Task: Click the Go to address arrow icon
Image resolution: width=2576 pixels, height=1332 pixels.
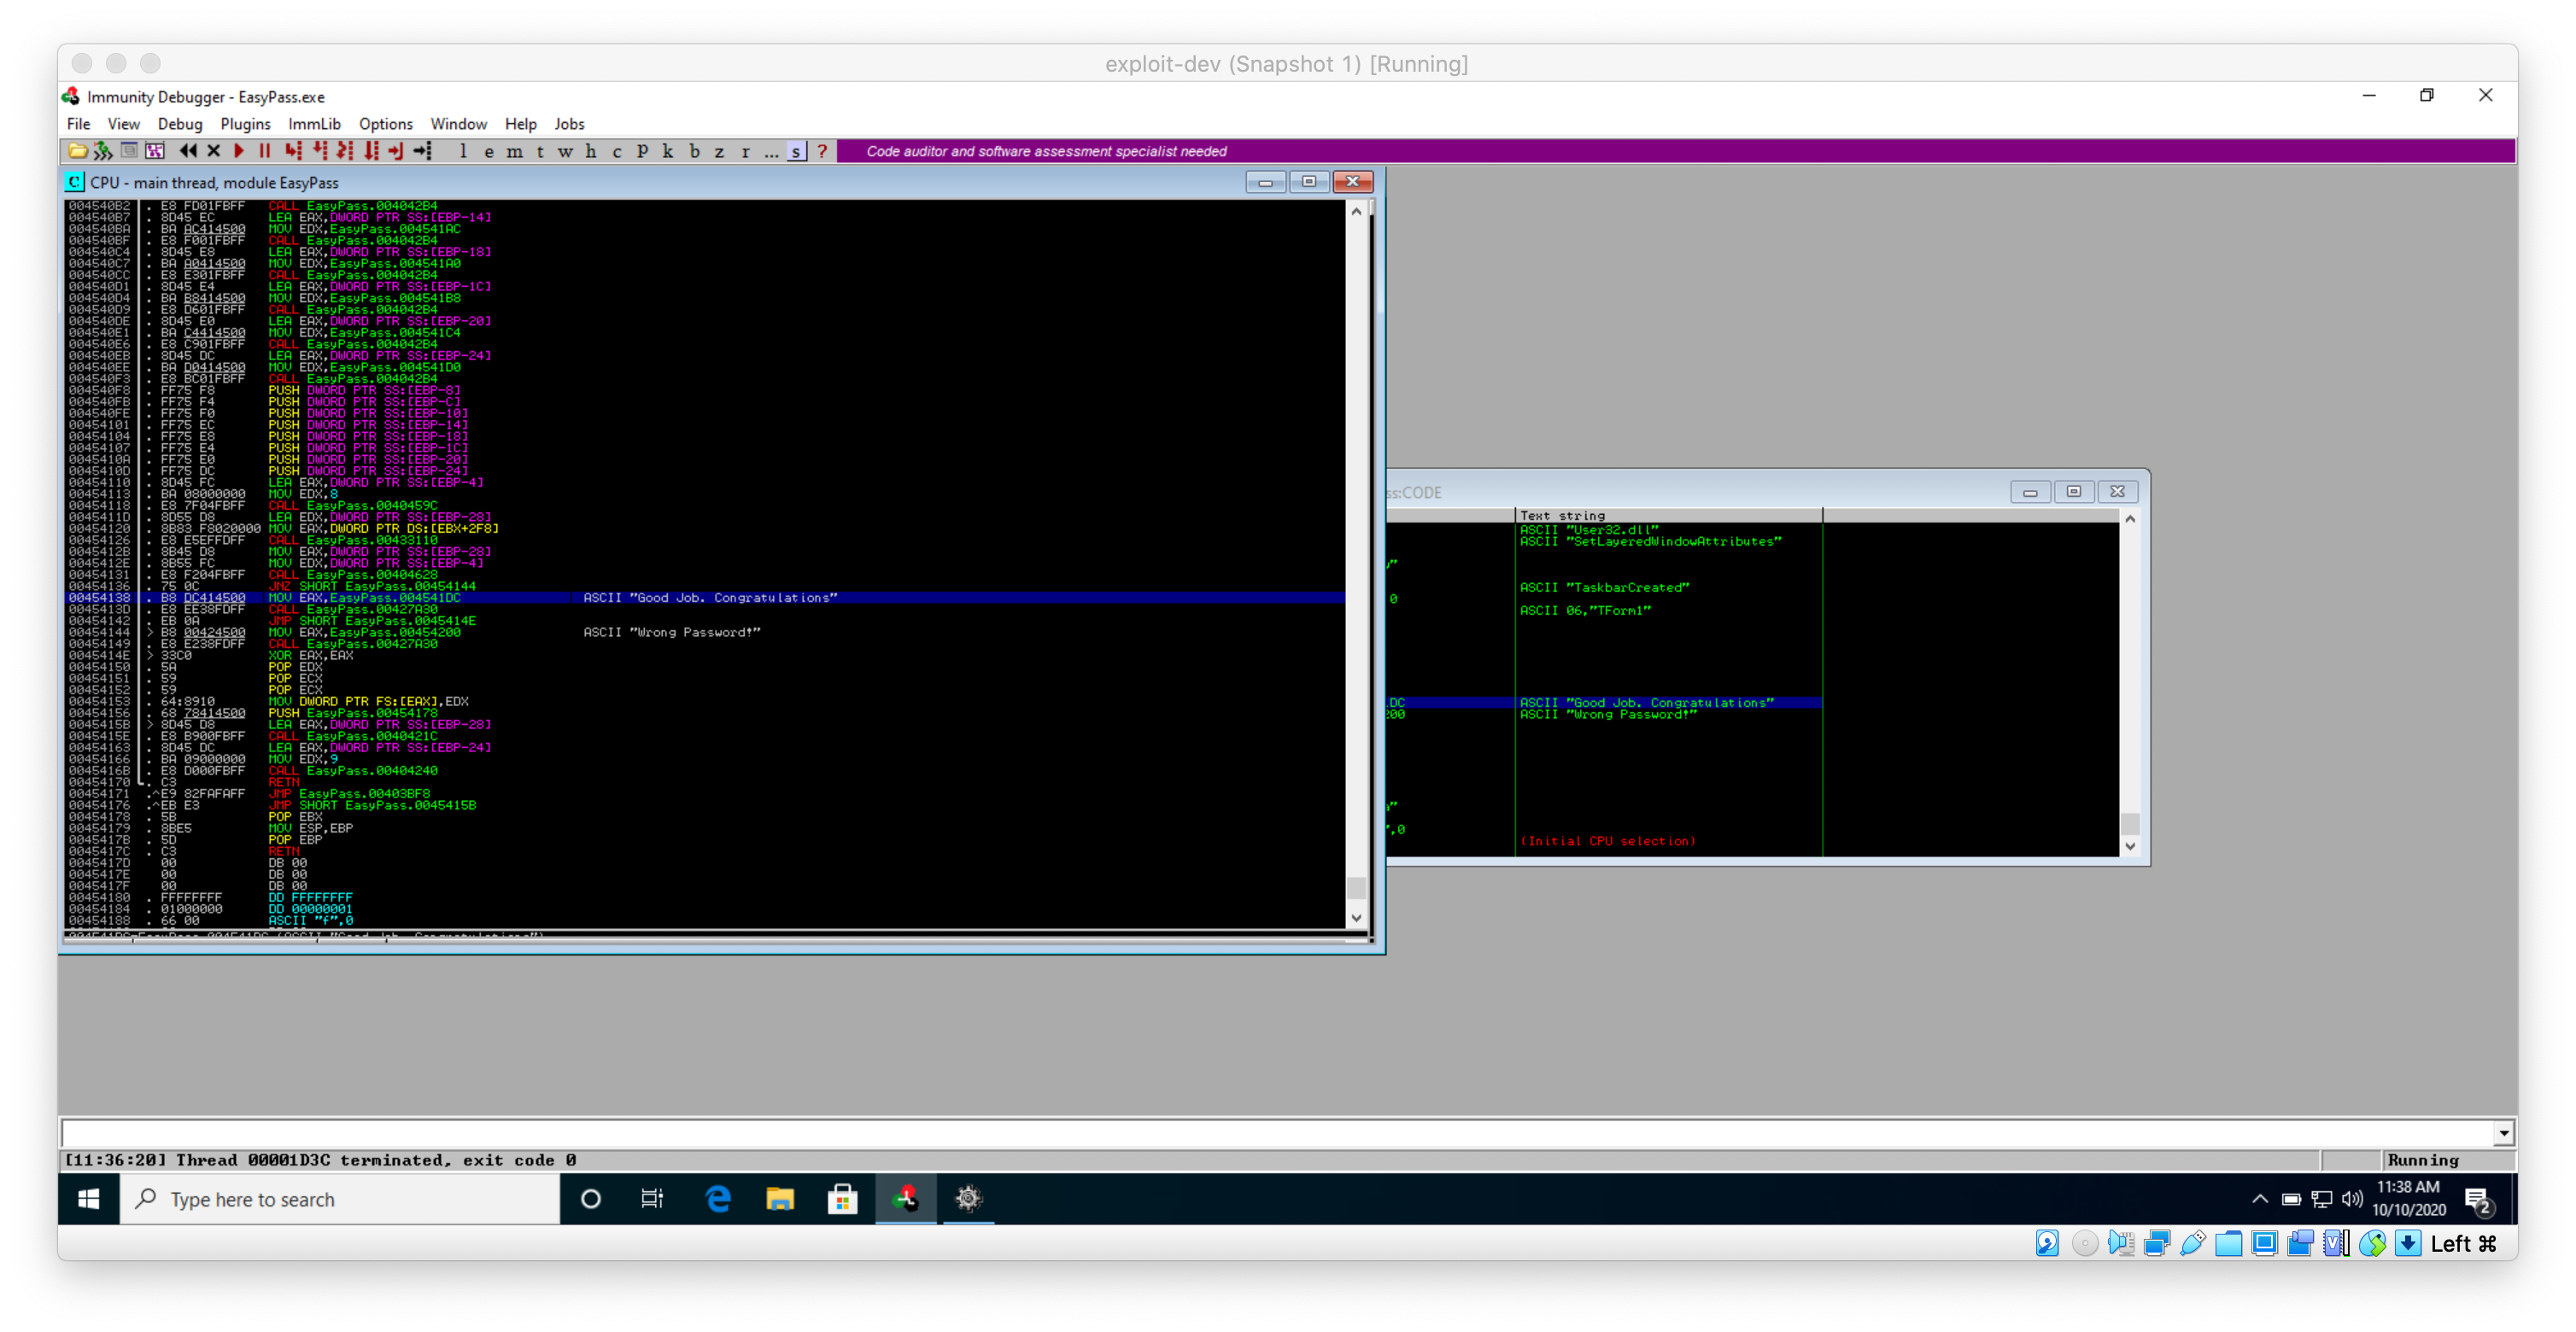Action: pyautogui.click(x=423, y=151)
